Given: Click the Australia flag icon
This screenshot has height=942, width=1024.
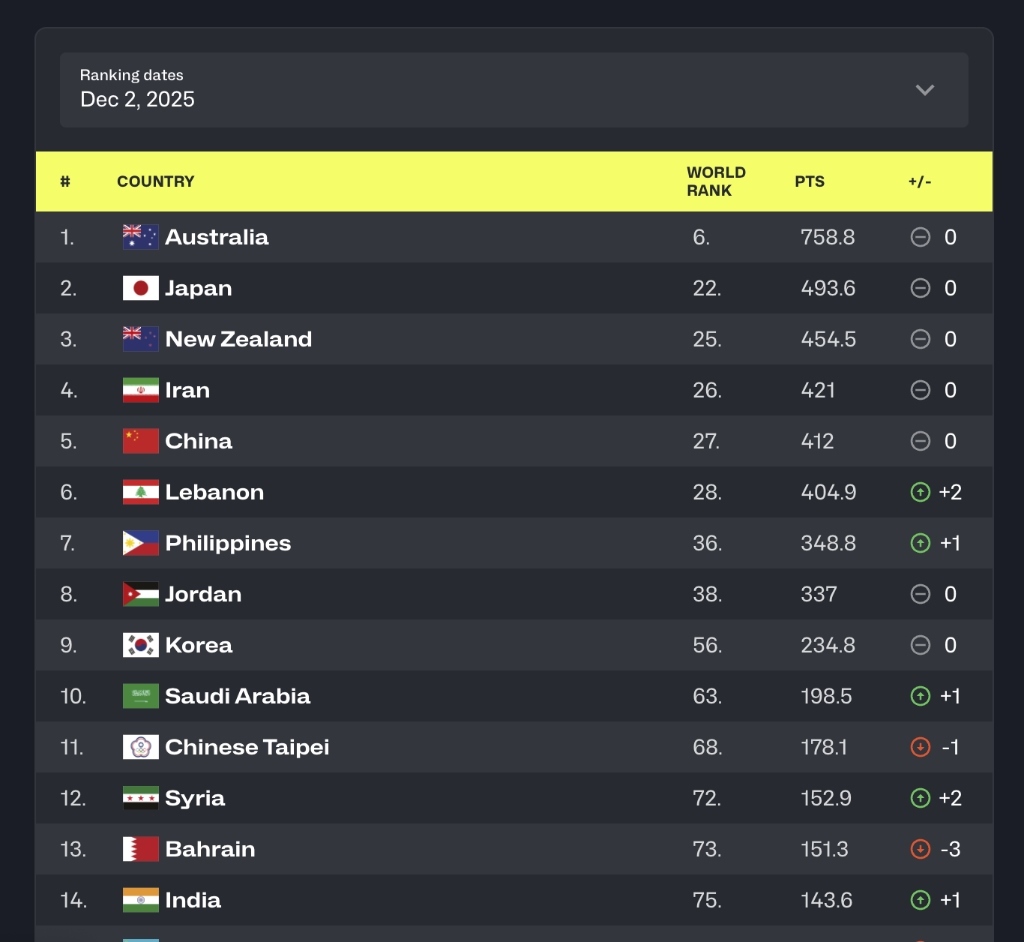Looking at the screenshot, I should [140, 237].
